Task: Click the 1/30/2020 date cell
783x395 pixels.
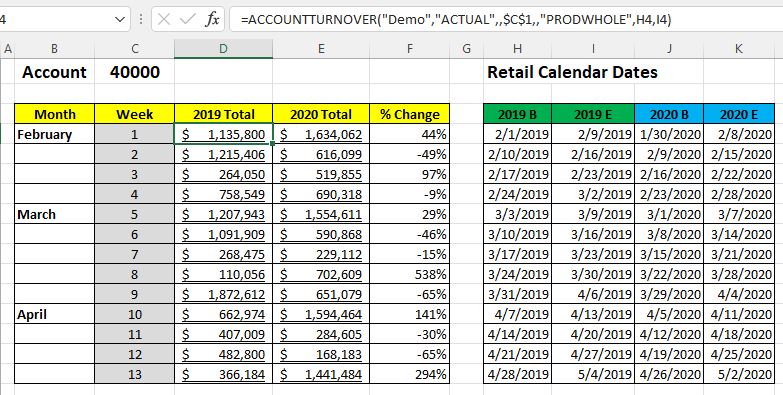Action: (669, 134)
